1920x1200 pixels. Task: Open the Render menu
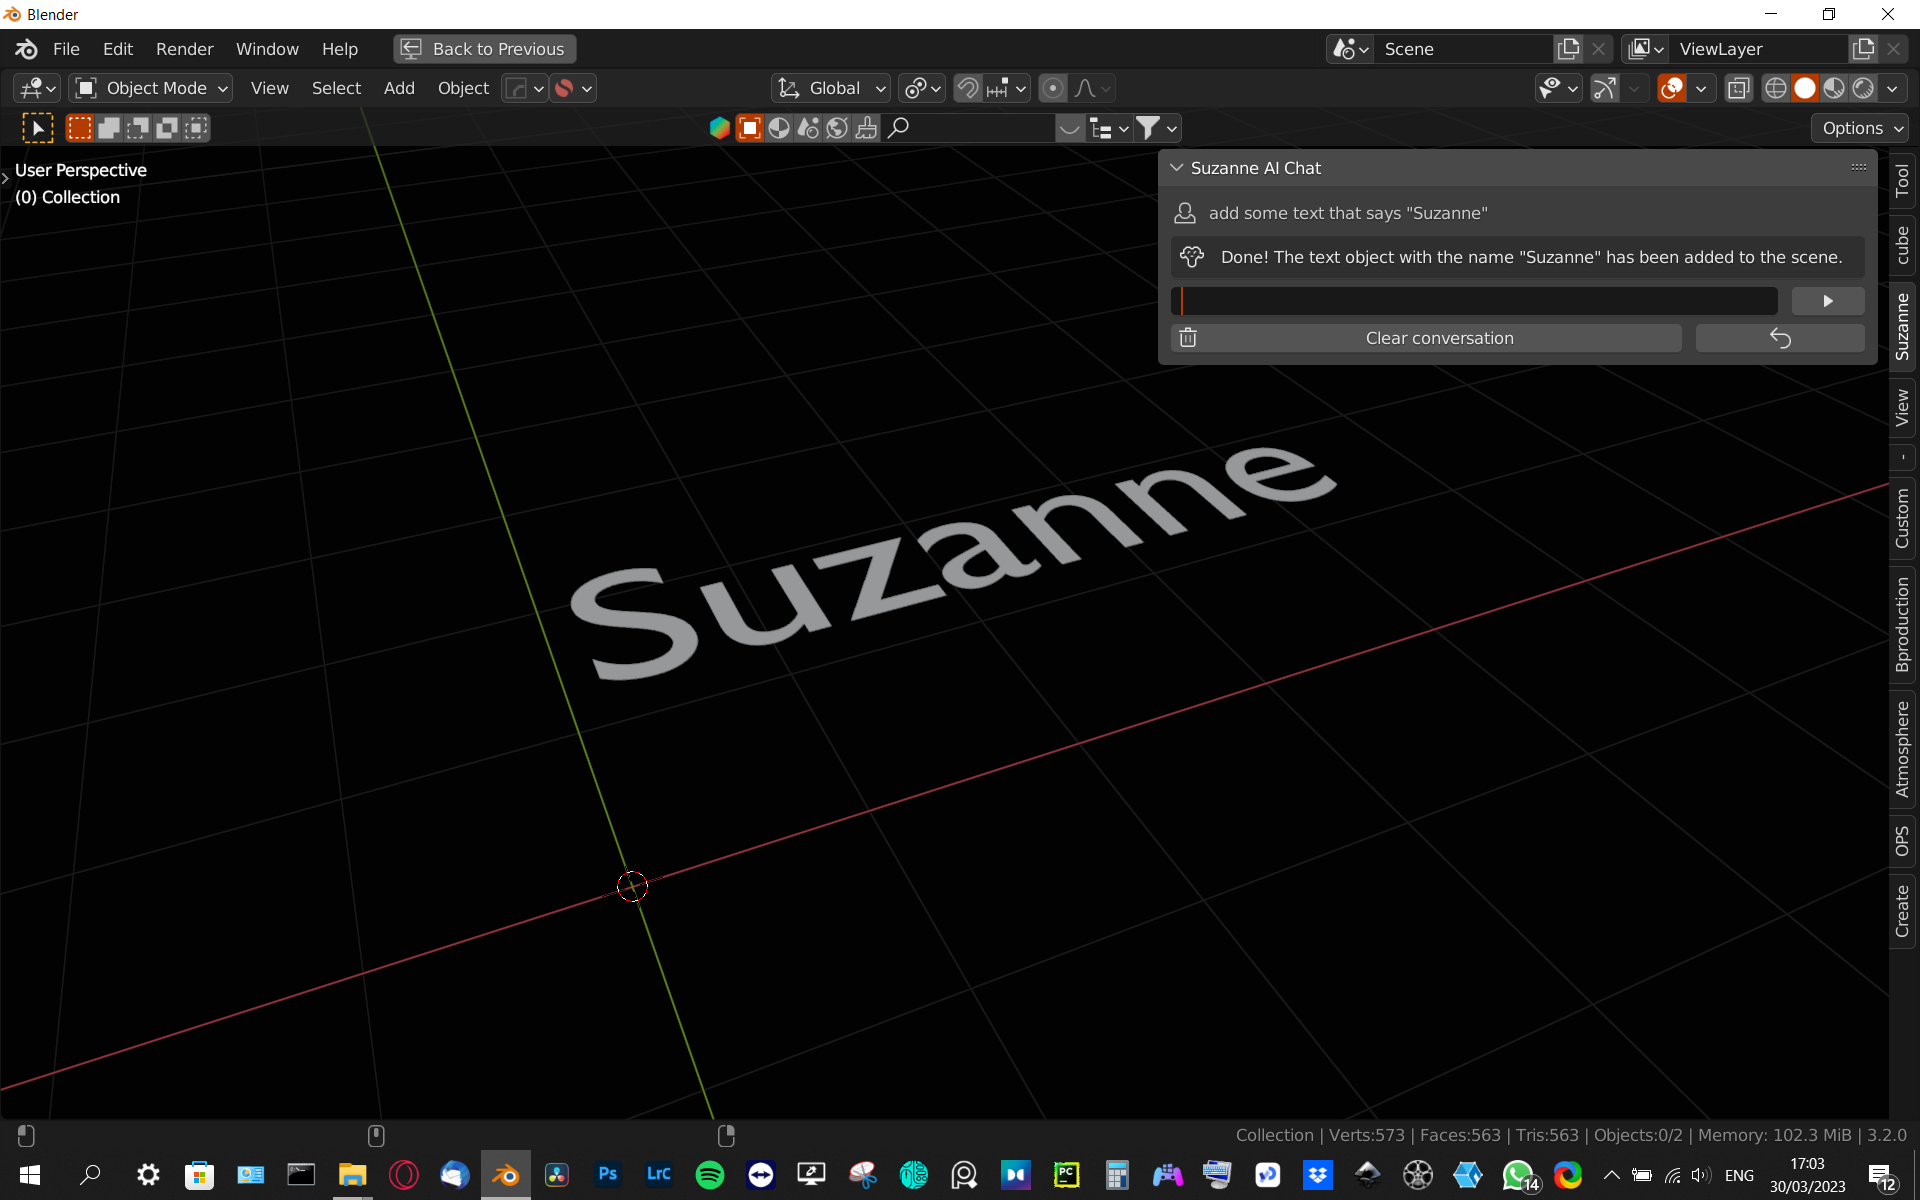click(x=184, y=49)
